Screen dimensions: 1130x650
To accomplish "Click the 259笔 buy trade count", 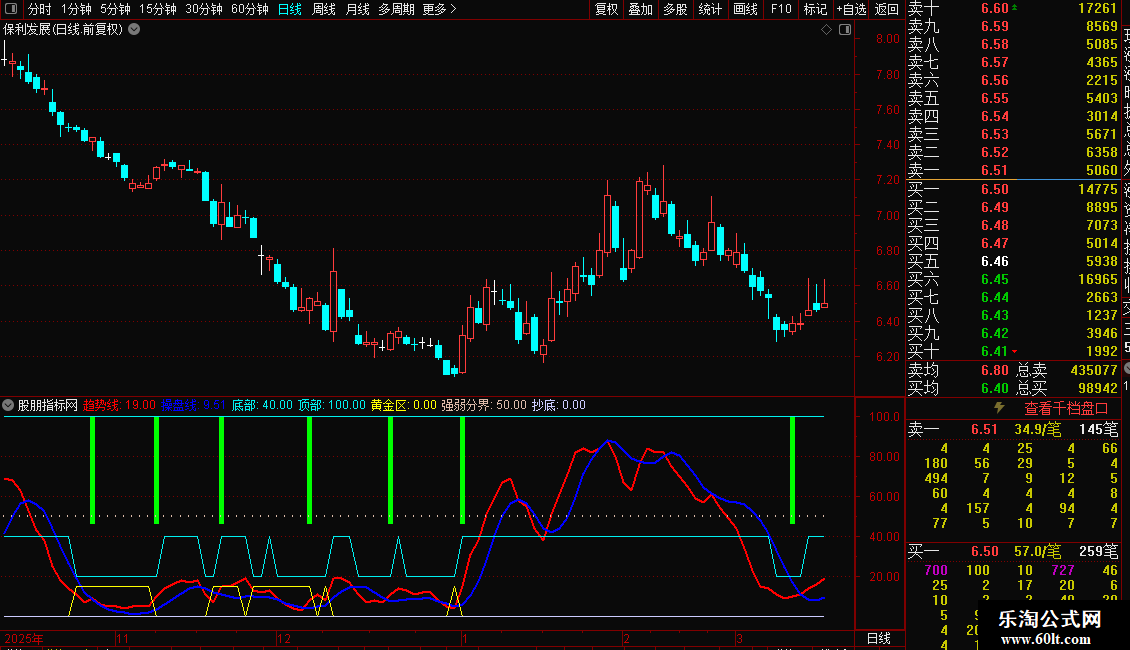I will [1098, 552].
